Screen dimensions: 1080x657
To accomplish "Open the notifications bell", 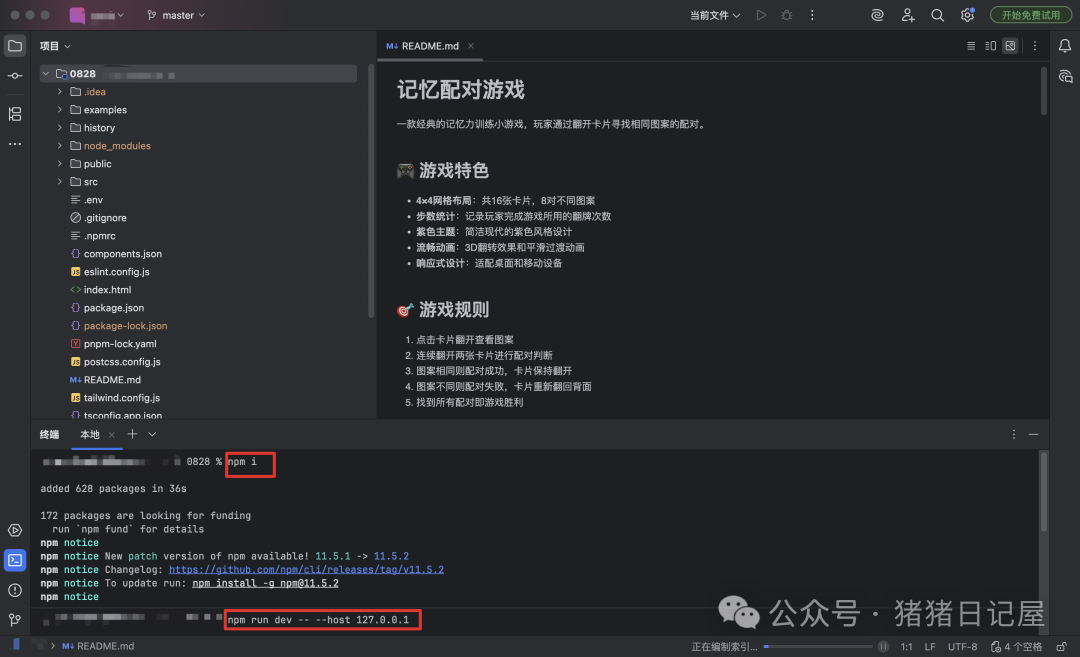I will pyautogui.click(x=1063, y=45).
